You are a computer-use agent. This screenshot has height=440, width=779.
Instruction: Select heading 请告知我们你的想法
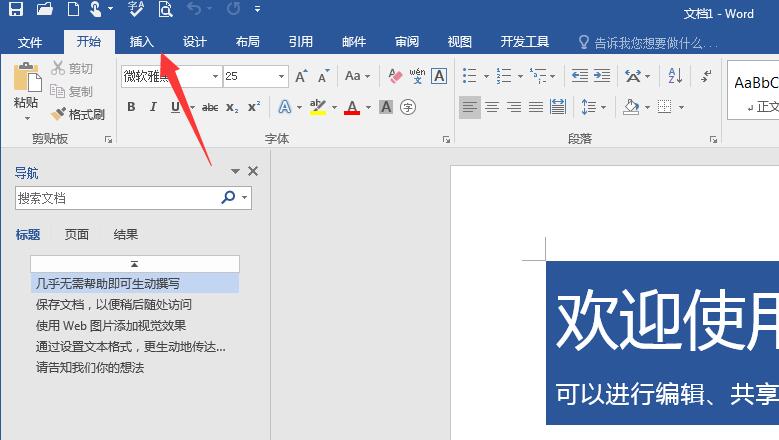90,368
